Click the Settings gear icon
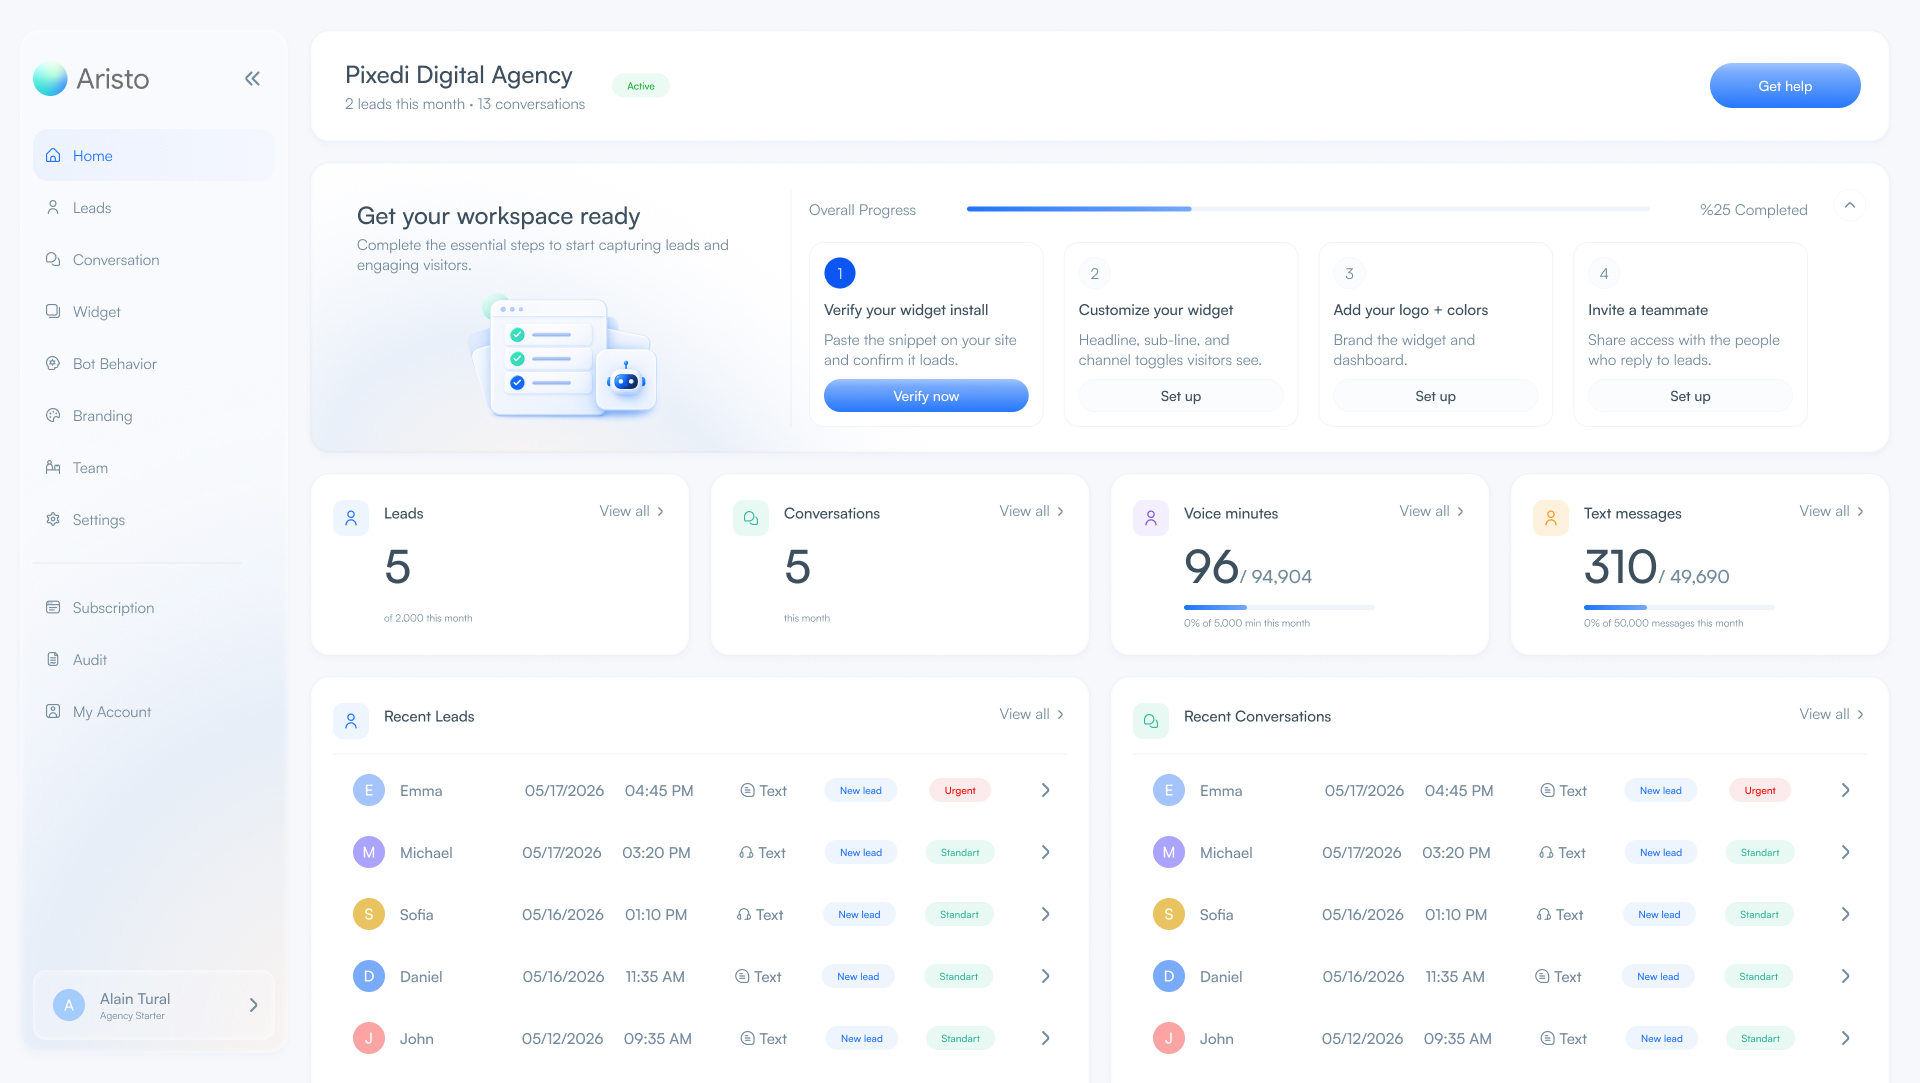This screenshot has height=1083, width=1920. pos(53,520)
